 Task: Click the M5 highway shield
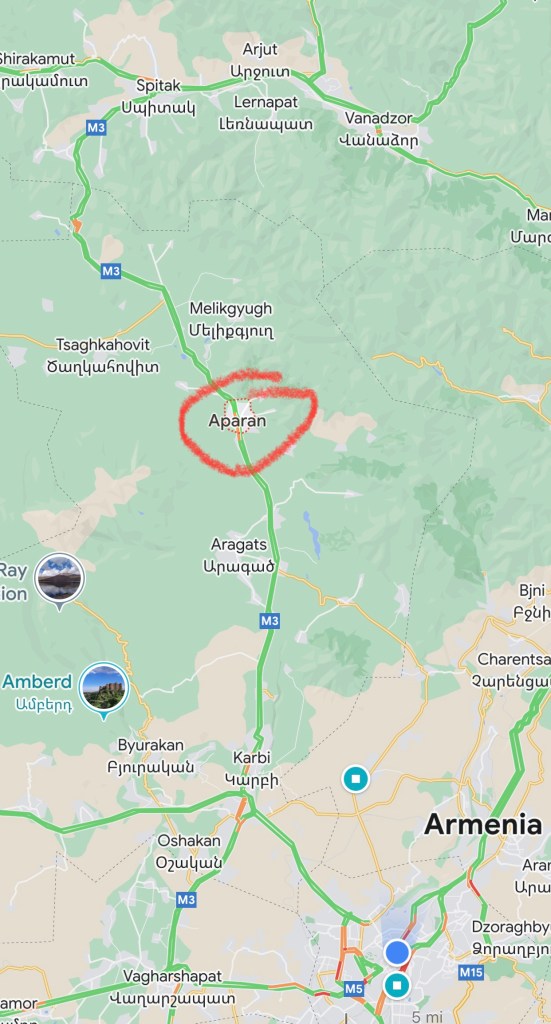coord(353,989)
